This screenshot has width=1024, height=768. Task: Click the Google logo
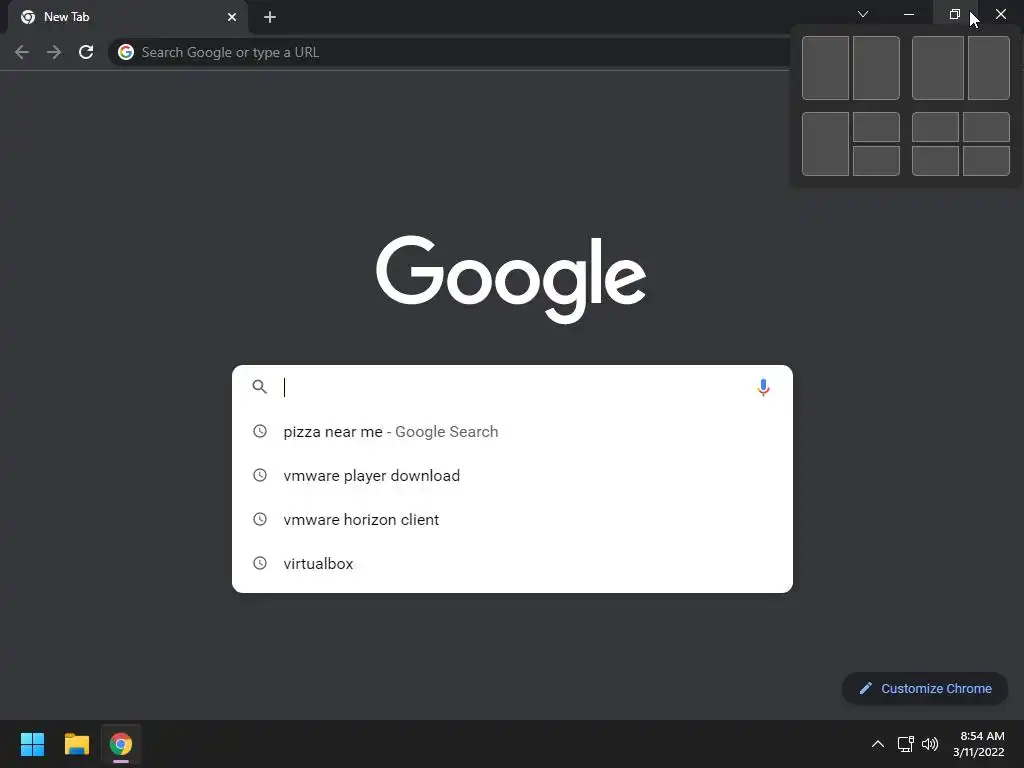[x=511, y=279]
